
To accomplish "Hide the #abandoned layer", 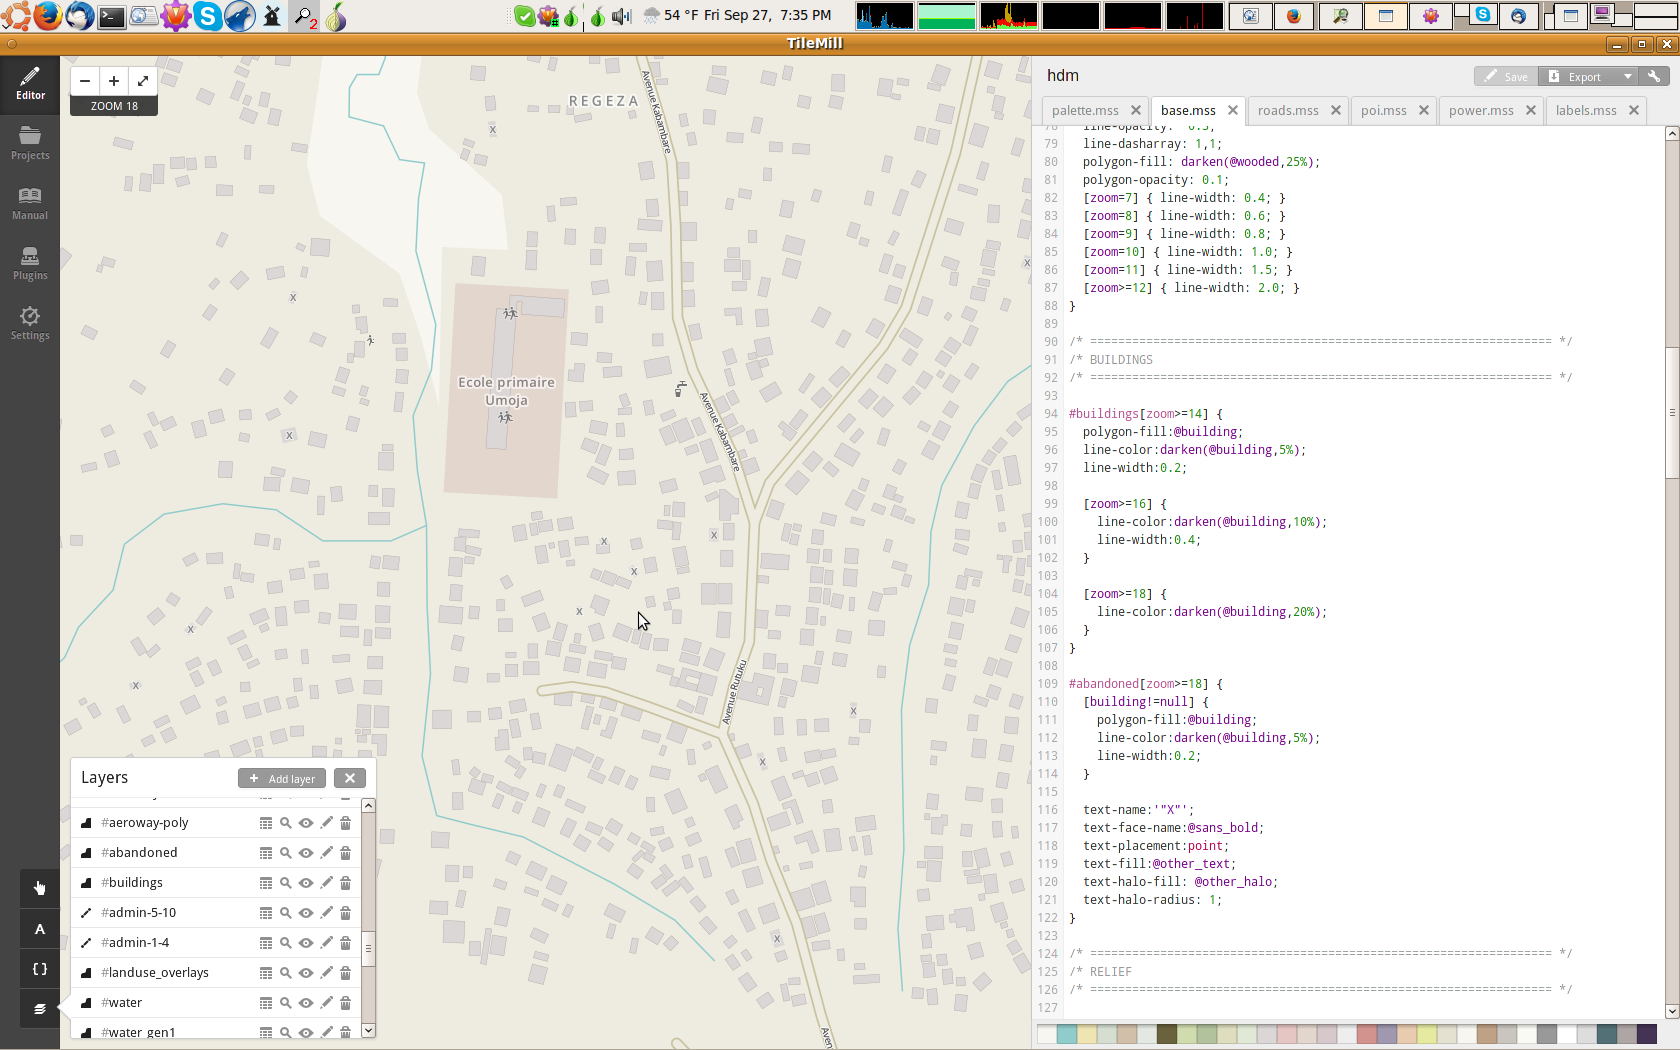I will click(306, 853).
